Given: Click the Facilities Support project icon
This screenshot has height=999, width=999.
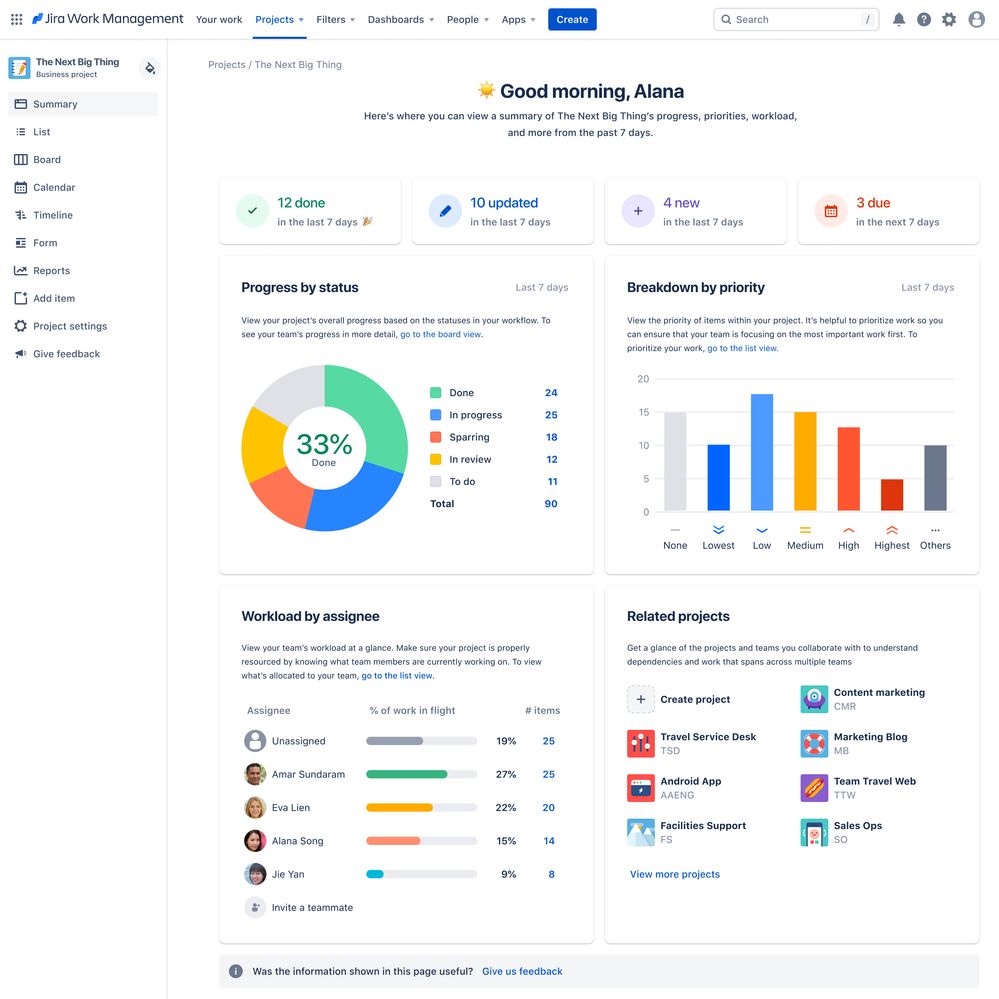Looking at the screenshot, I should pyautogui.click(x=640, y=832).
